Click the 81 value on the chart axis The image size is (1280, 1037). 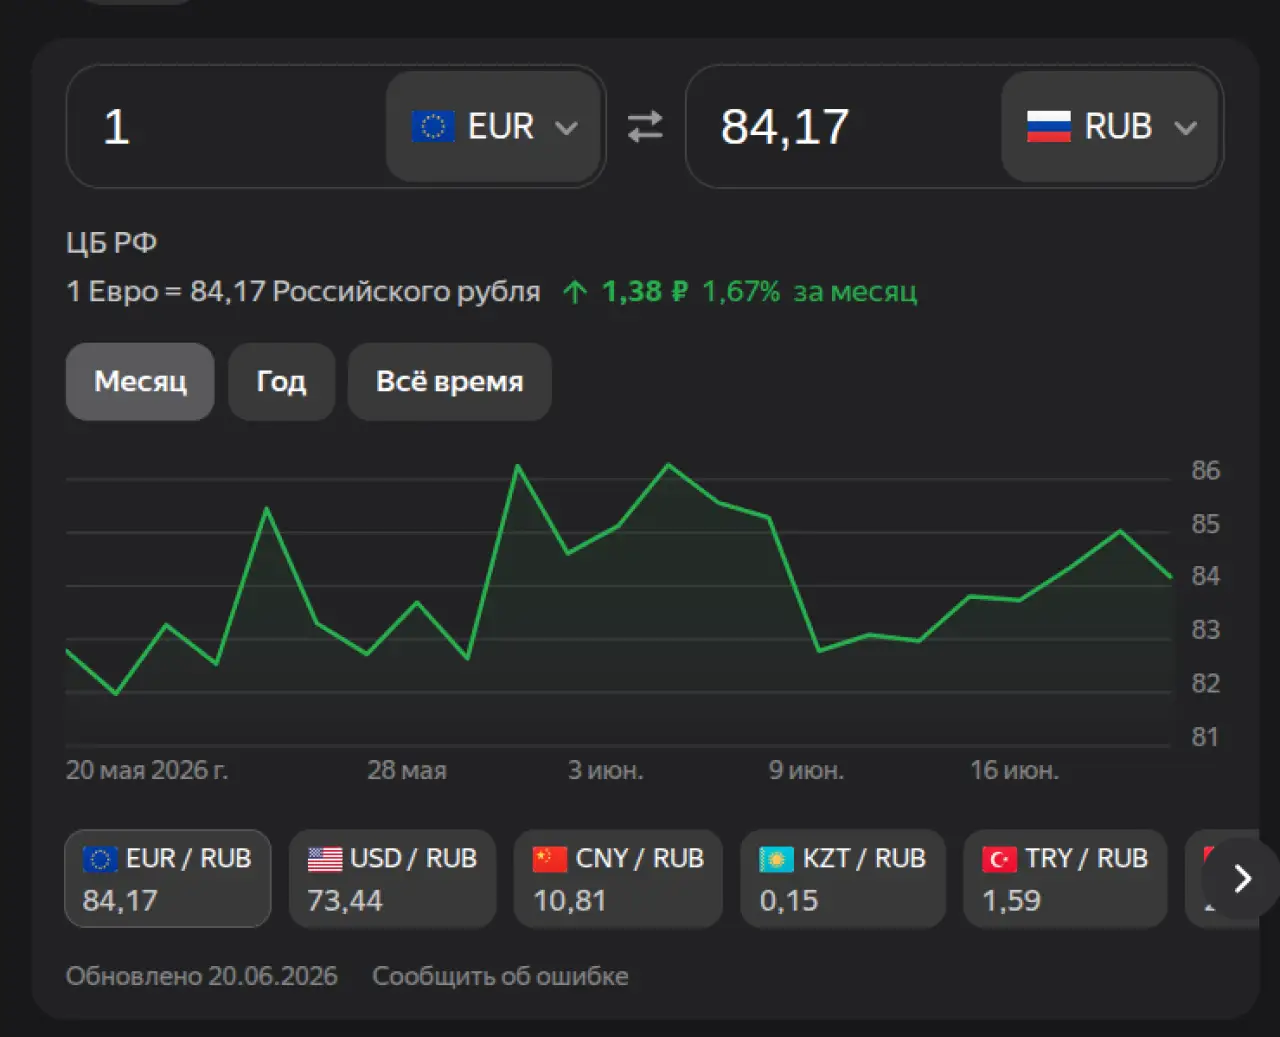tap(1206, 738)
